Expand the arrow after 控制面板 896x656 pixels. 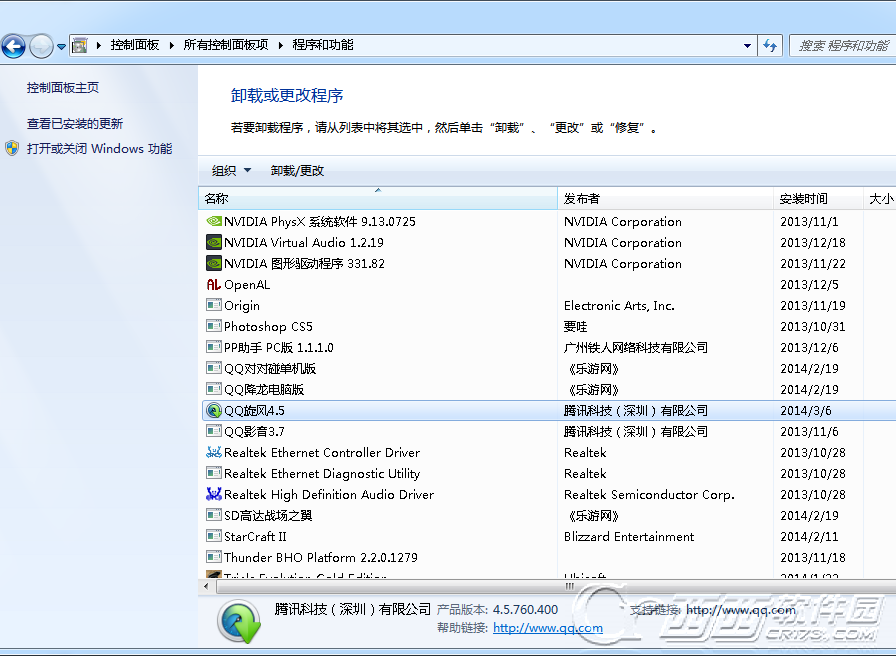tap(171, 45)
